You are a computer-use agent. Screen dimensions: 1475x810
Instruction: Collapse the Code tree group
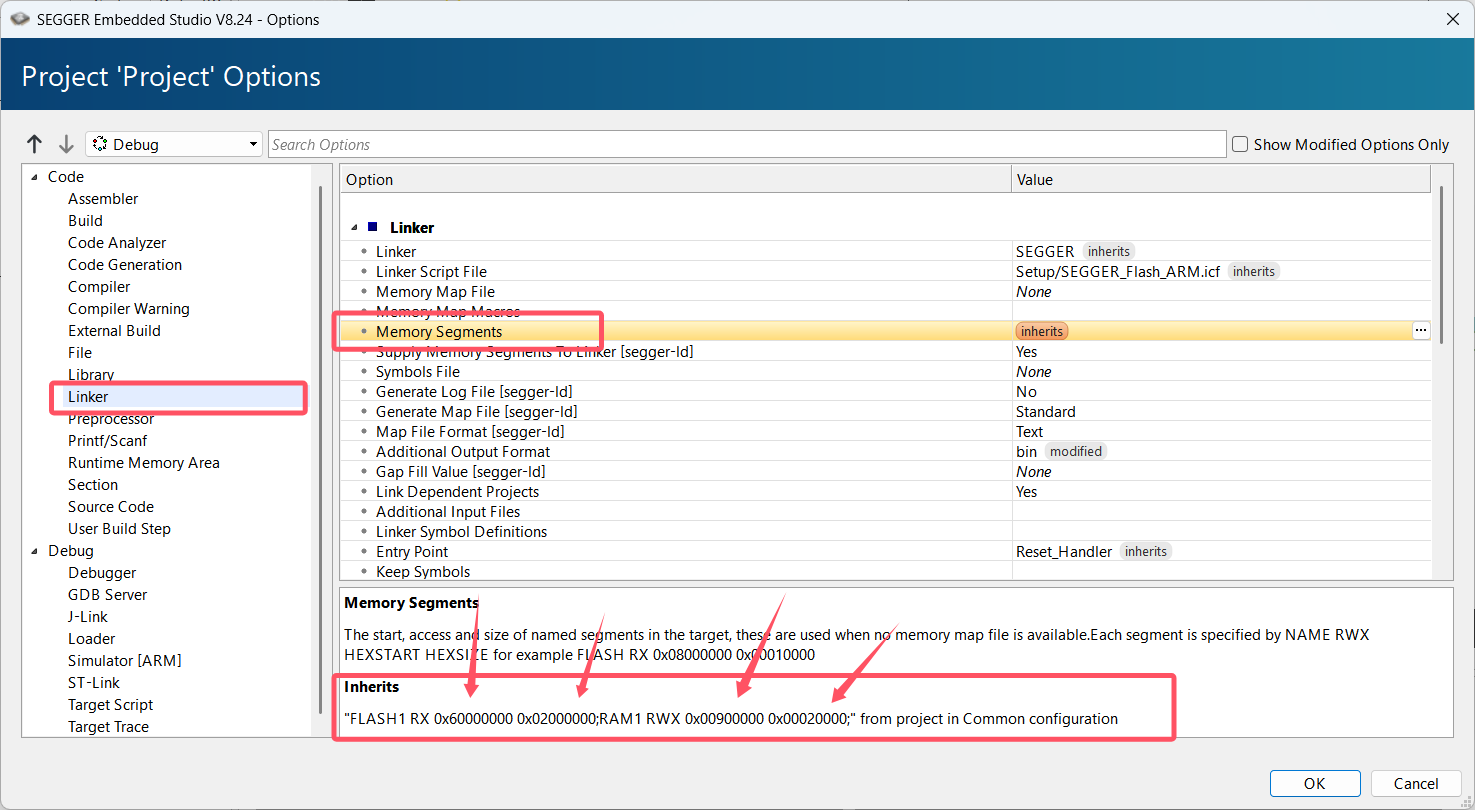pyautogui.click(x=34, y=177)
